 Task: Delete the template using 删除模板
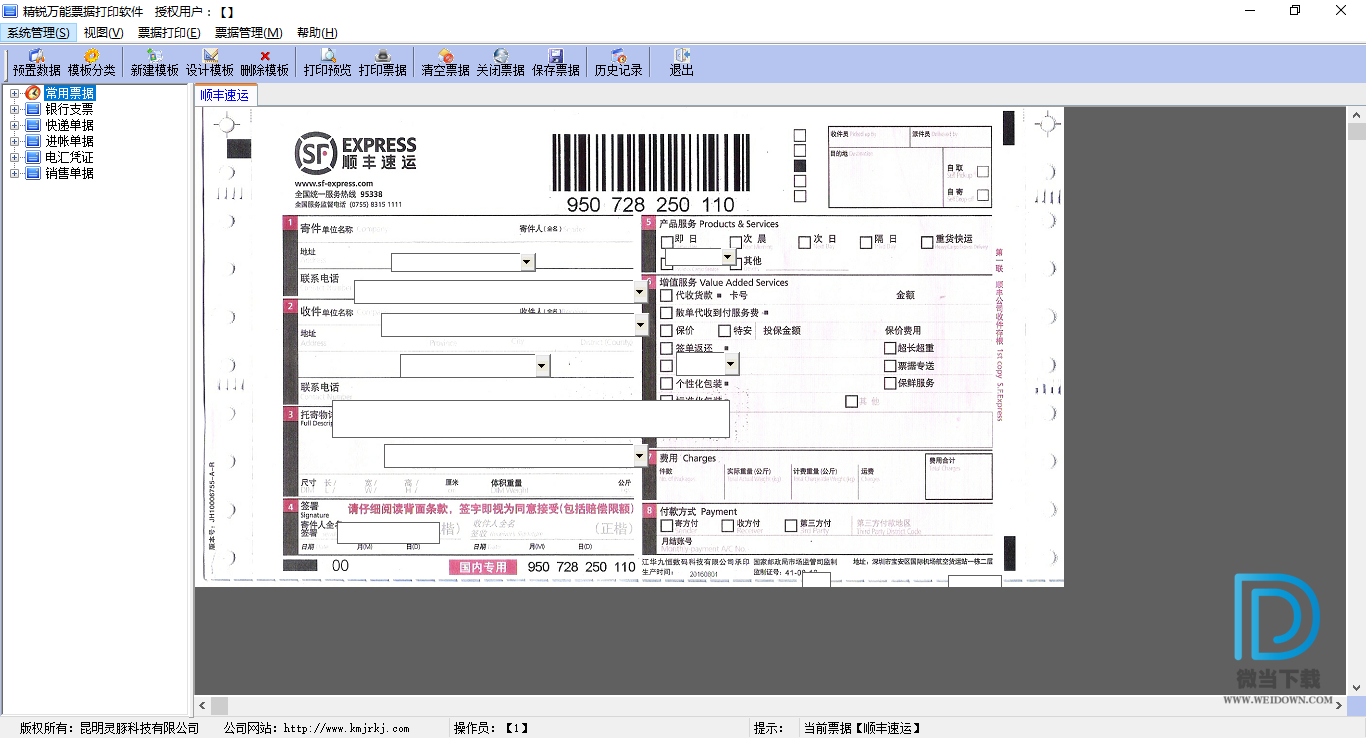(265, 63)
